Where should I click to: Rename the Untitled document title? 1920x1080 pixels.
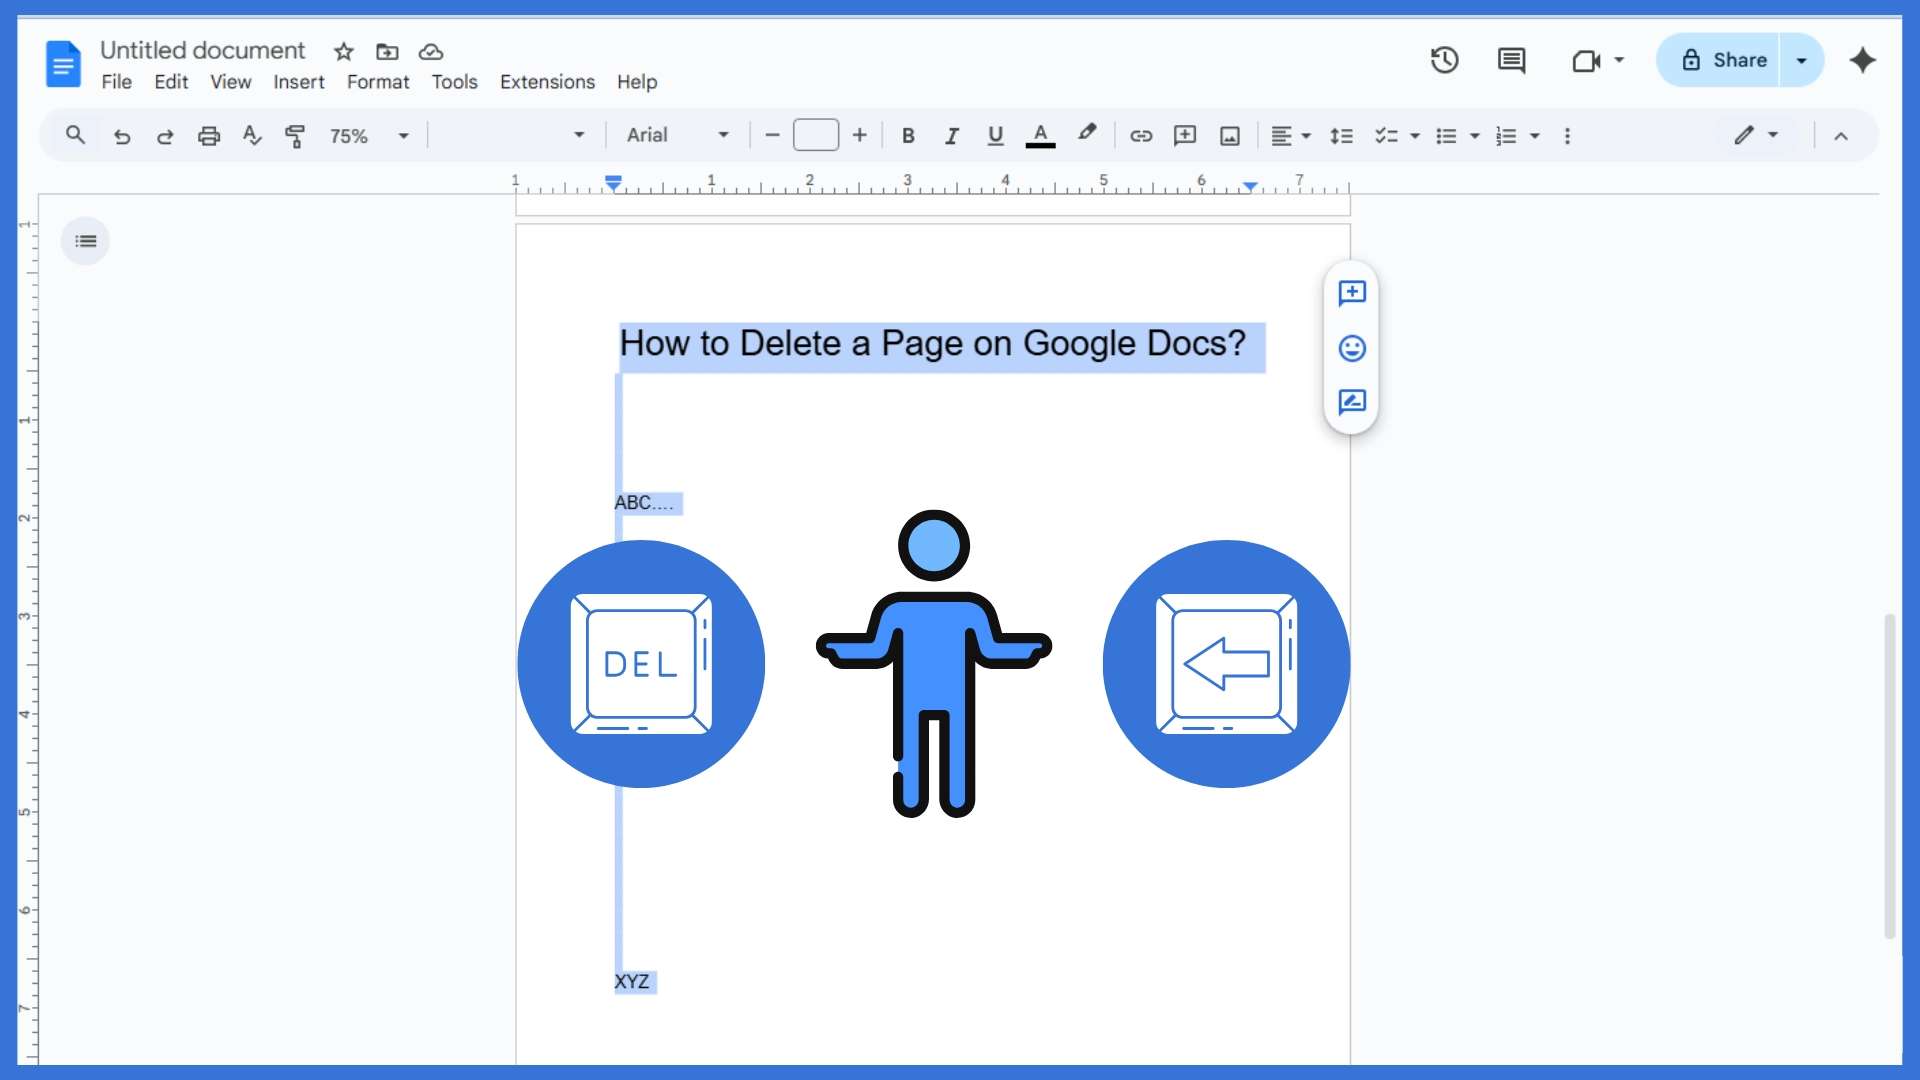203,50
